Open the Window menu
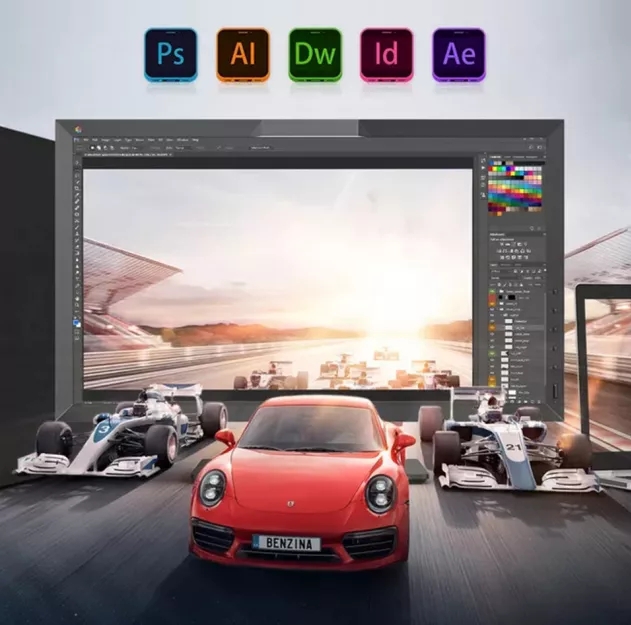Image resolution: width=631 pixels, height=625 pixels. point(183,140)
